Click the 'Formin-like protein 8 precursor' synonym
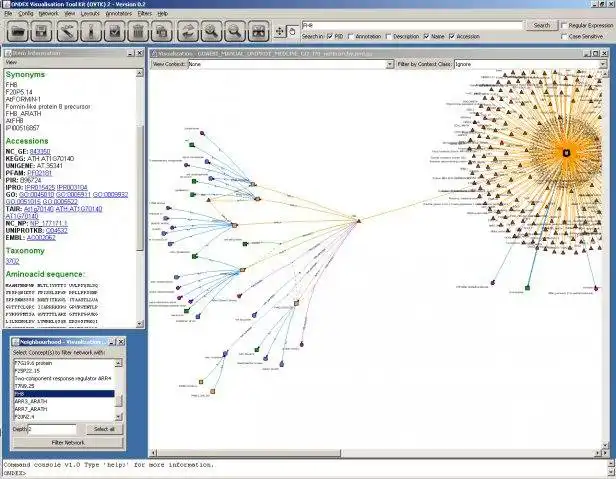 click(x=48, y=106)
